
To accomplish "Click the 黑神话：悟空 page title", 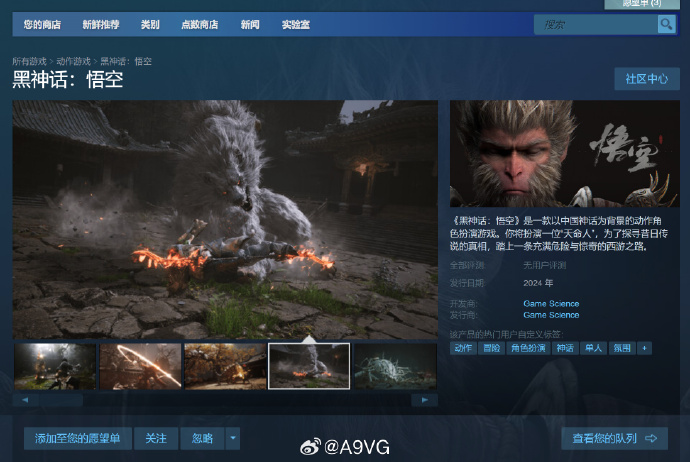I will [x=67, y=80].
